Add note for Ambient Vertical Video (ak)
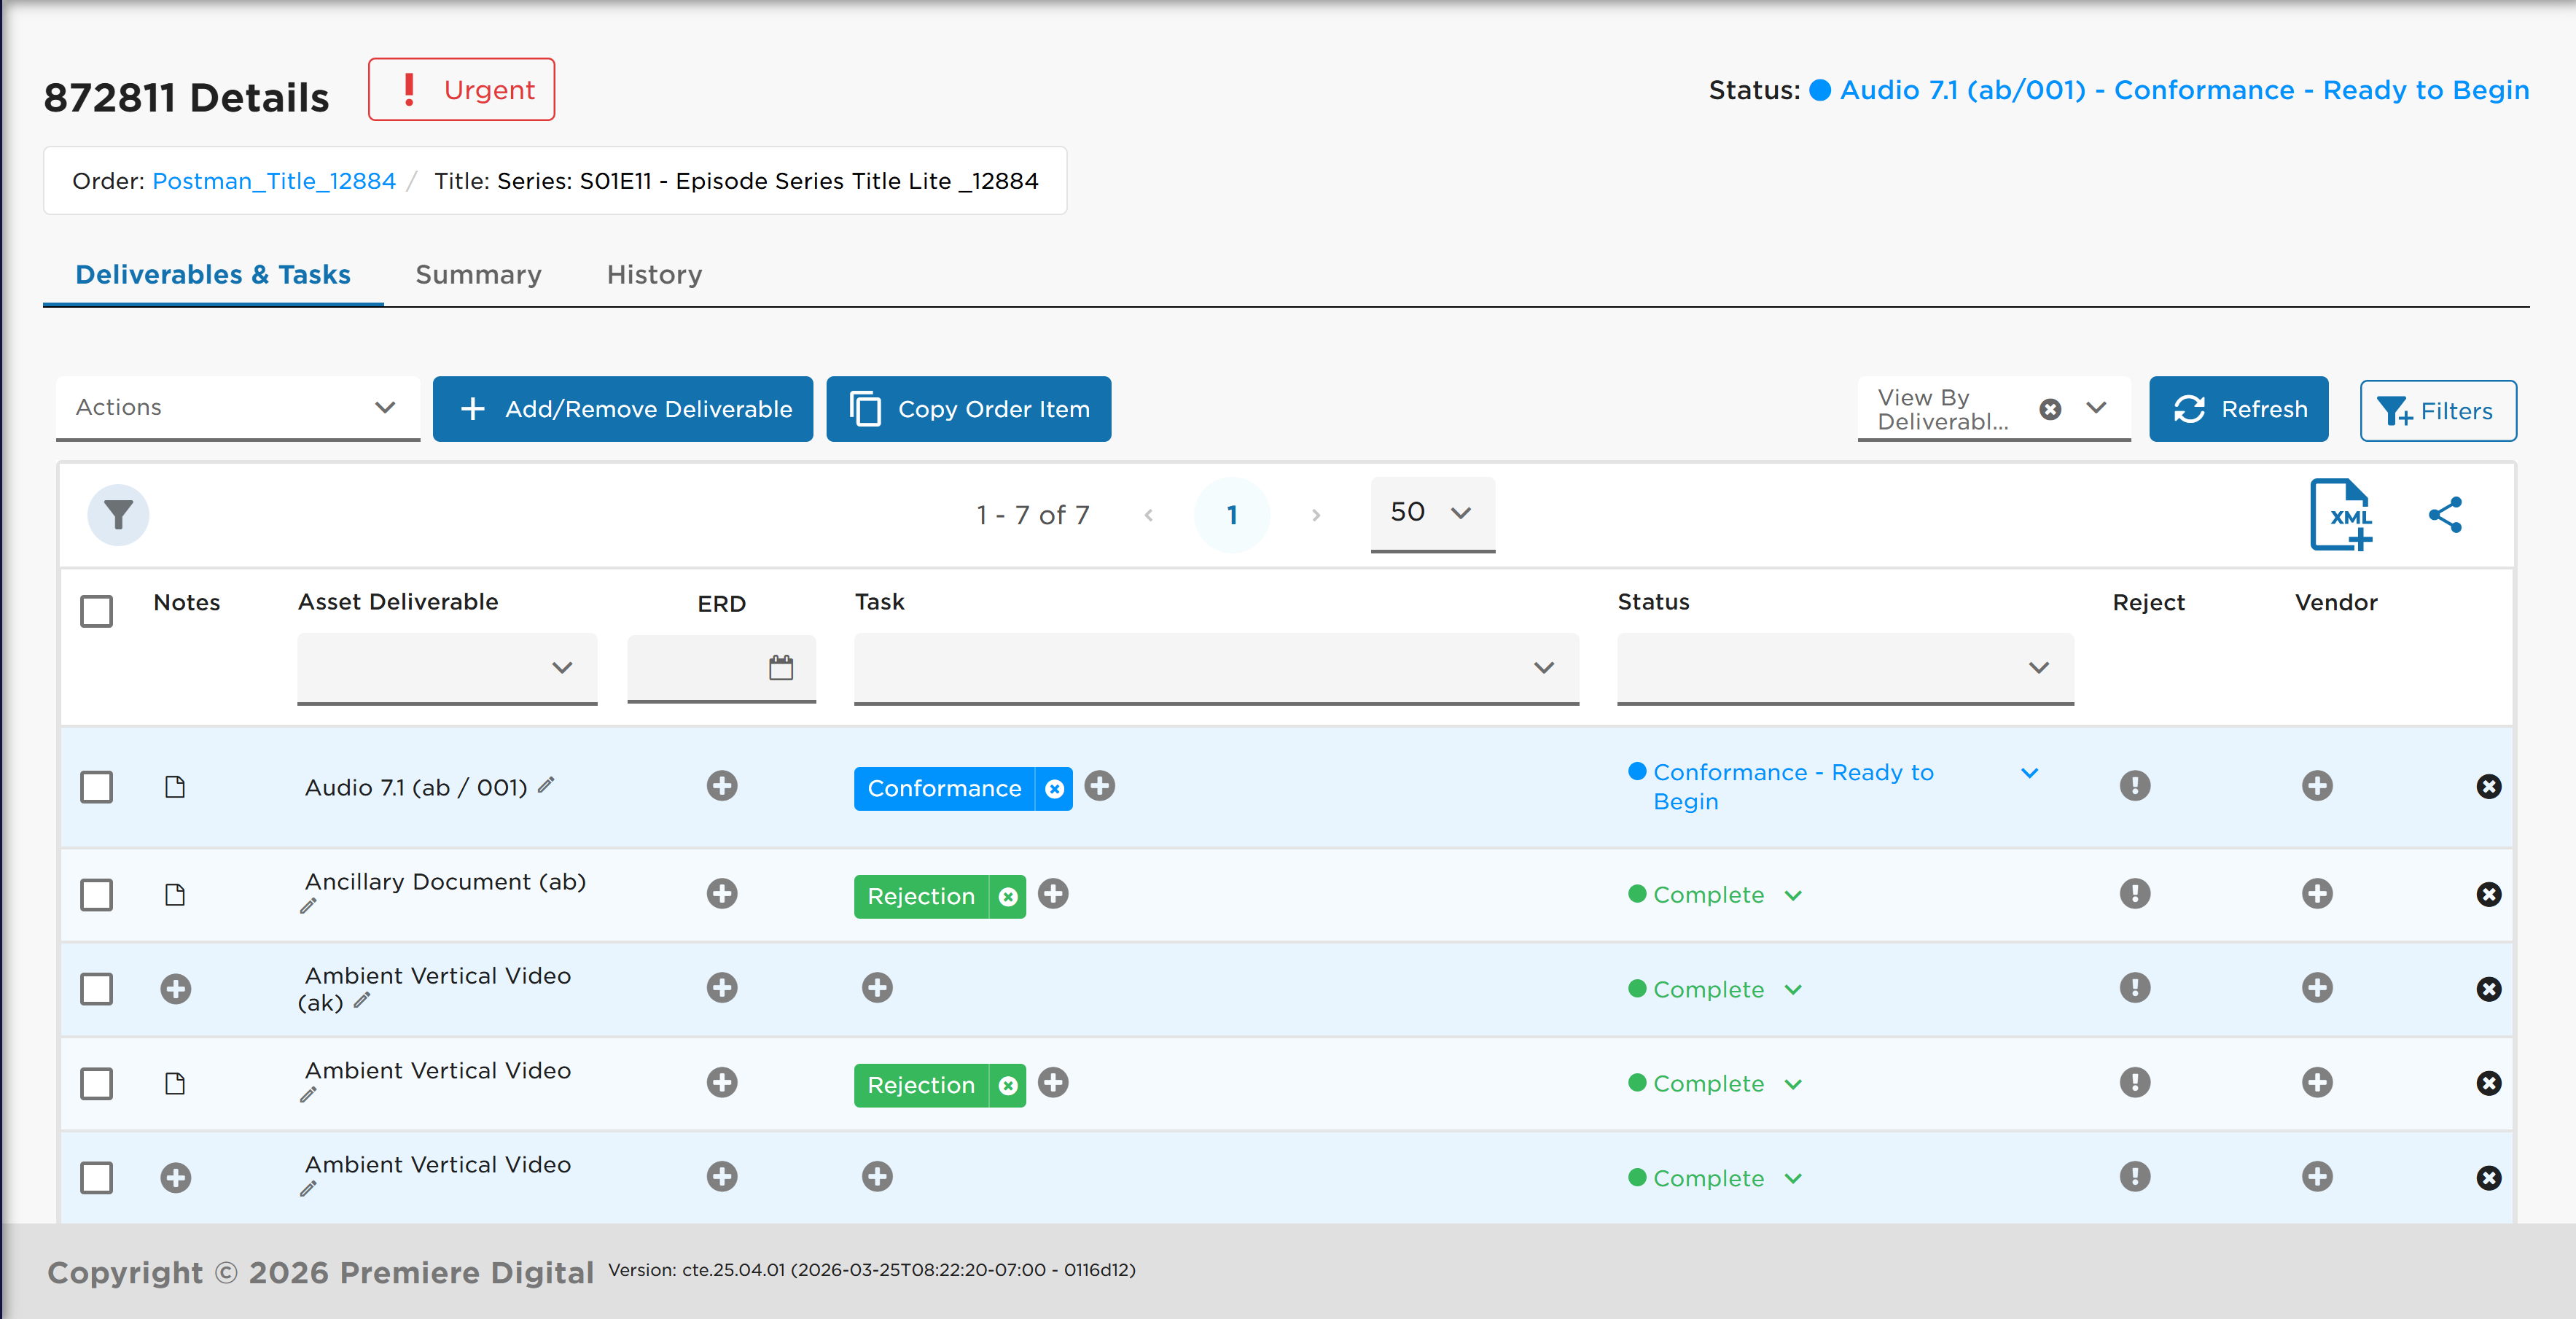This screenshot has width=2576, height=1319. (x=176, y=989)
